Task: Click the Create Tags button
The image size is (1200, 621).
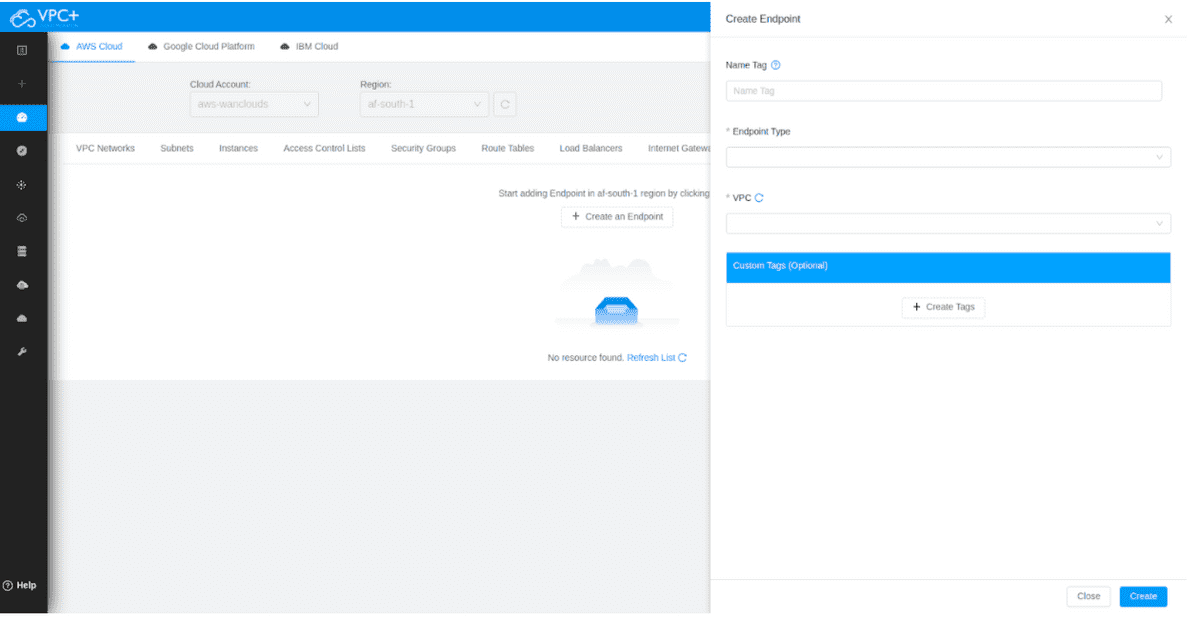Action: pos(943,307)
